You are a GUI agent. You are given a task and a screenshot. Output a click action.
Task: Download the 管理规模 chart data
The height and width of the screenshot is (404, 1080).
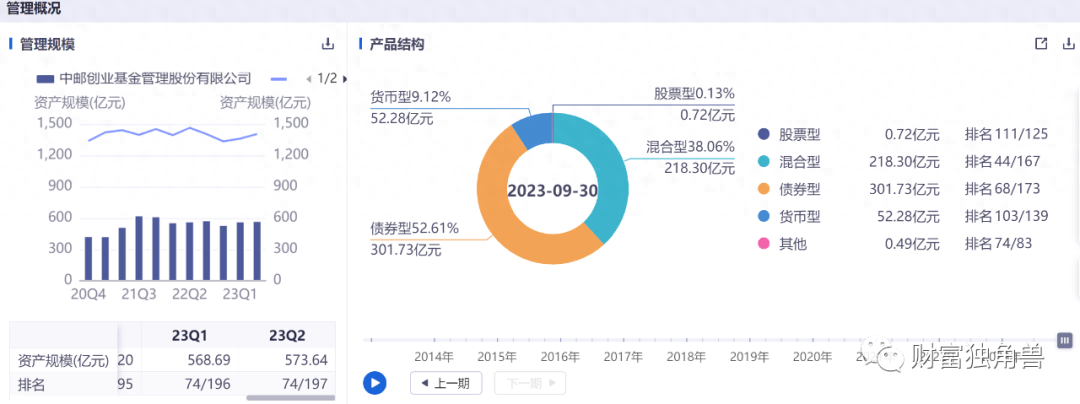click(327, 44)
